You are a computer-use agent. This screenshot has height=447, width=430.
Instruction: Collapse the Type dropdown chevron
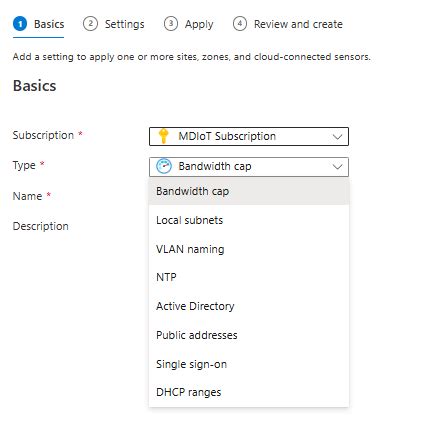tap(337, 166)
